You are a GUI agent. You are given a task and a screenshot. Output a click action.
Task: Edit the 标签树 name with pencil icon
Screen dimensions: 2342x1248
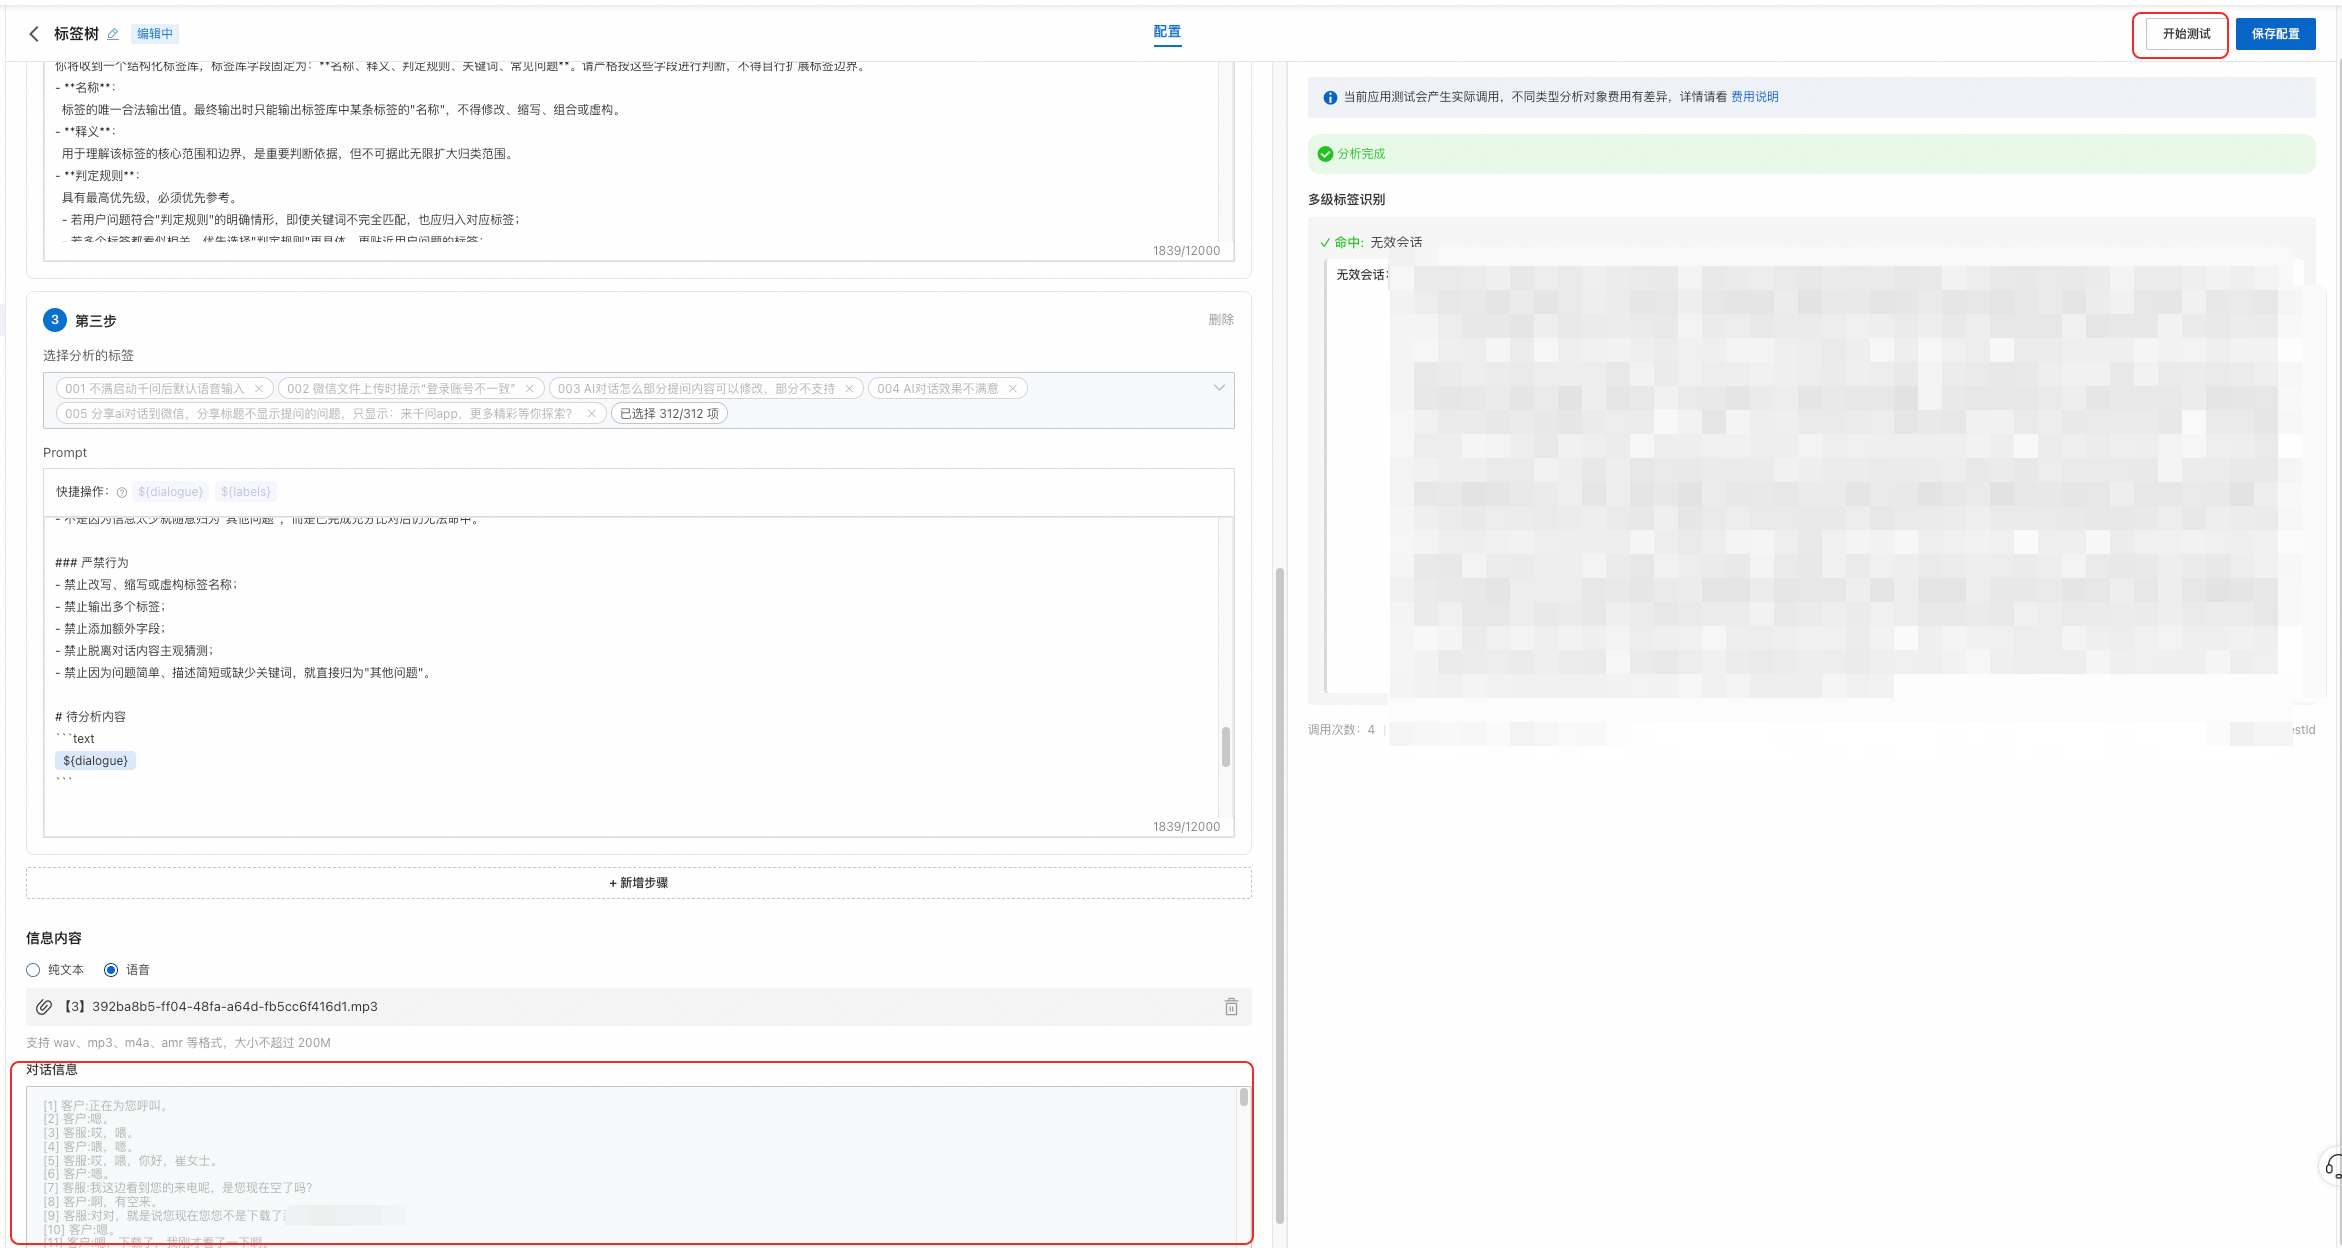[113, 34]
